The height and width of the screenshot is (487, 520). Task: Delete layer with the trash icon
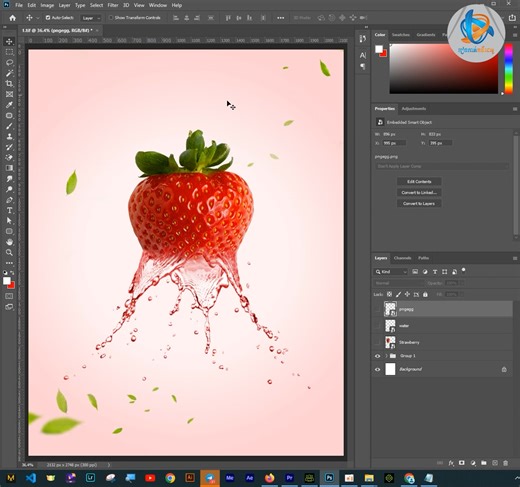506,463
